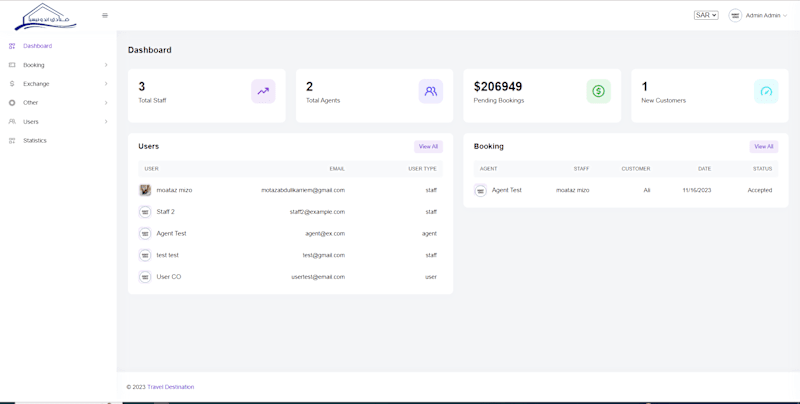This screenshot has width=800, height=404.
Task: Toggle the hamburger sidebar menu icon
Action: pyautogui.click(x=105, y=15)
